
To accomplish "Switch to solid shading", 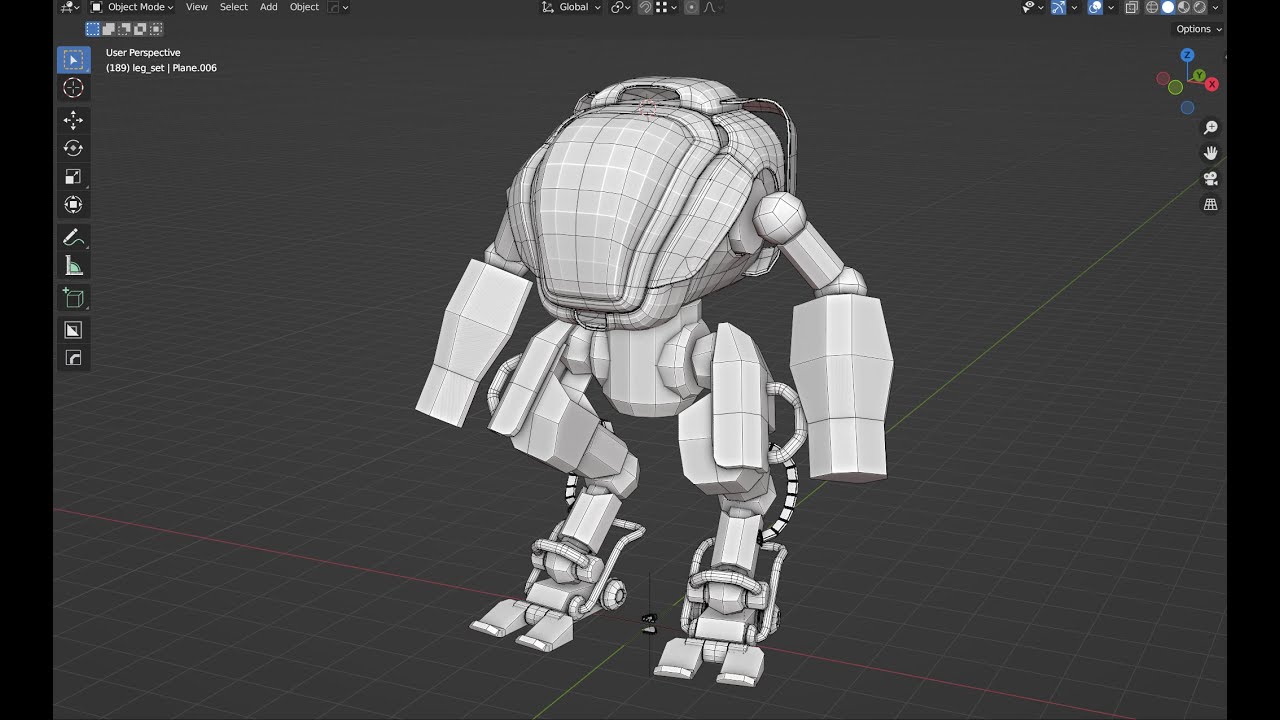I will coord(1167,7).
